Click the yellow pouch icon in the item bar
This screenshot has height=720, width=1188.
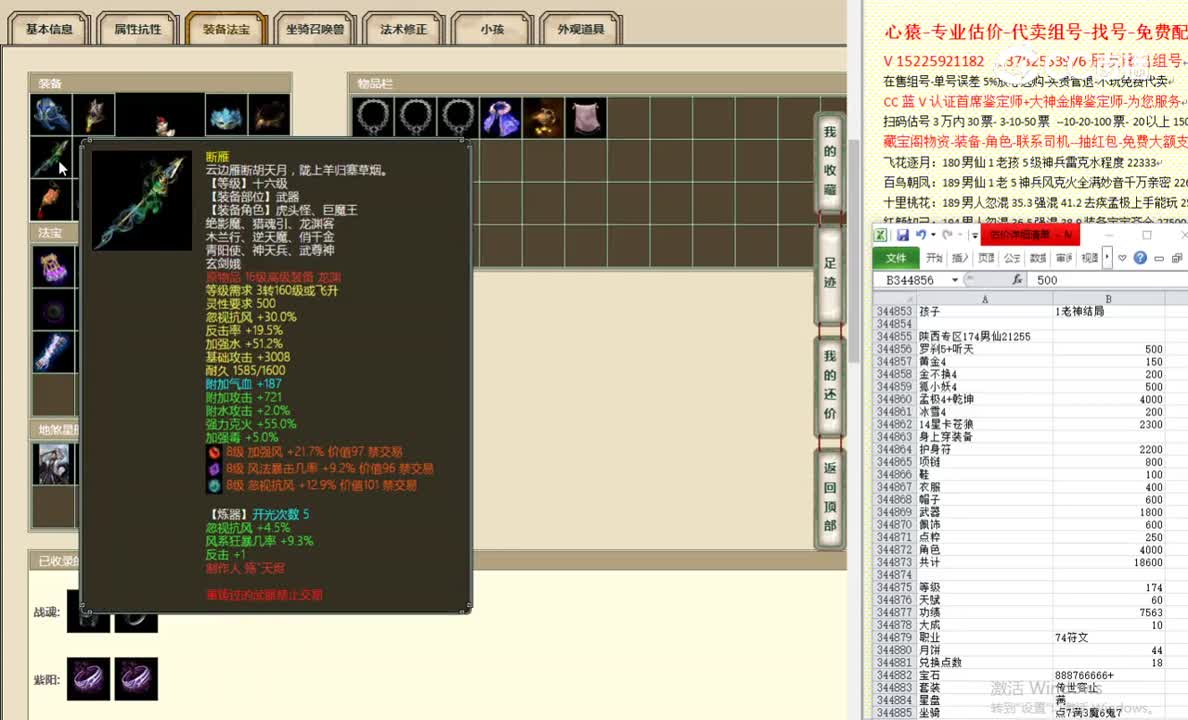[546, 117]
